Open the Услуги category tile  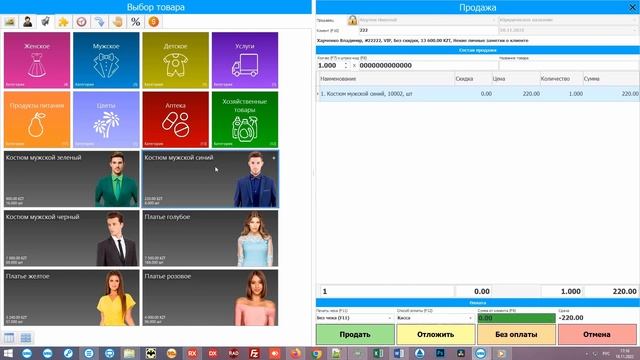point(245,60)
